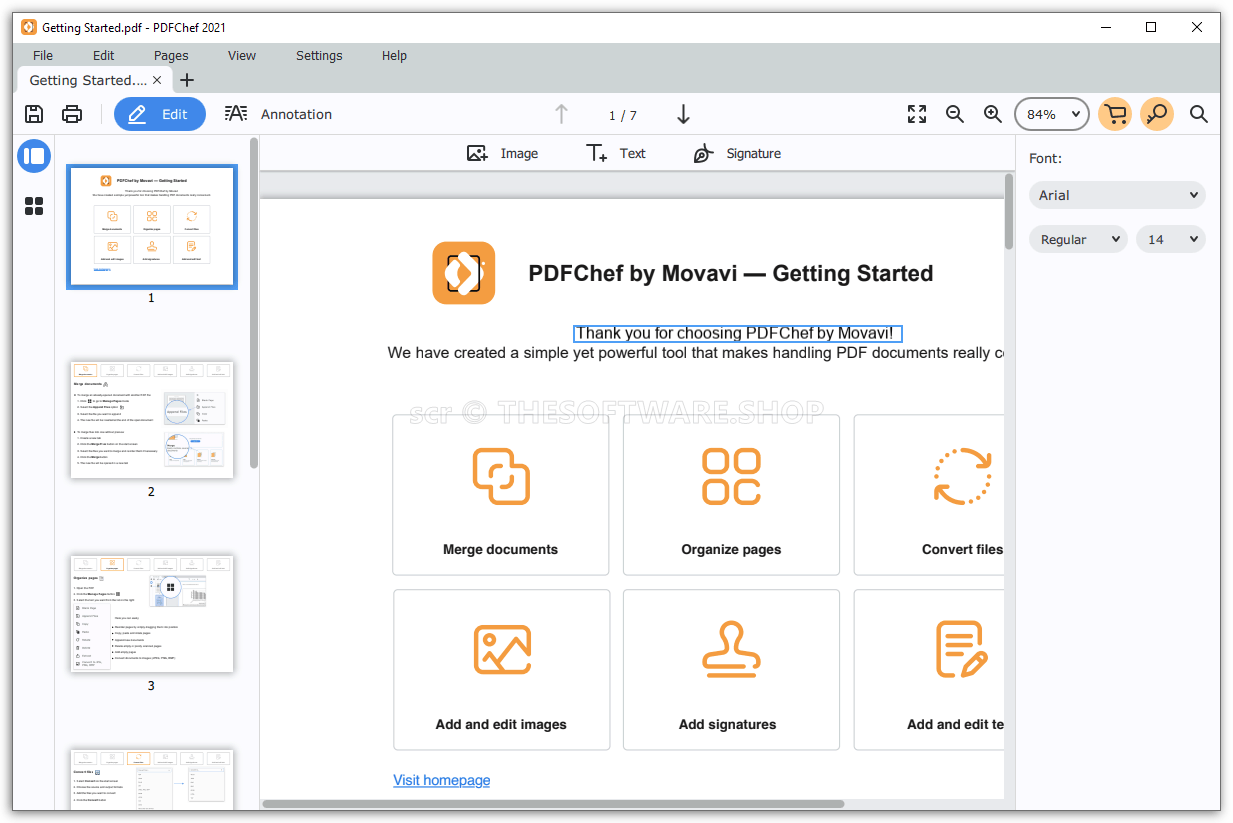Click the Convert files icon tile

(x=929, y=495)
